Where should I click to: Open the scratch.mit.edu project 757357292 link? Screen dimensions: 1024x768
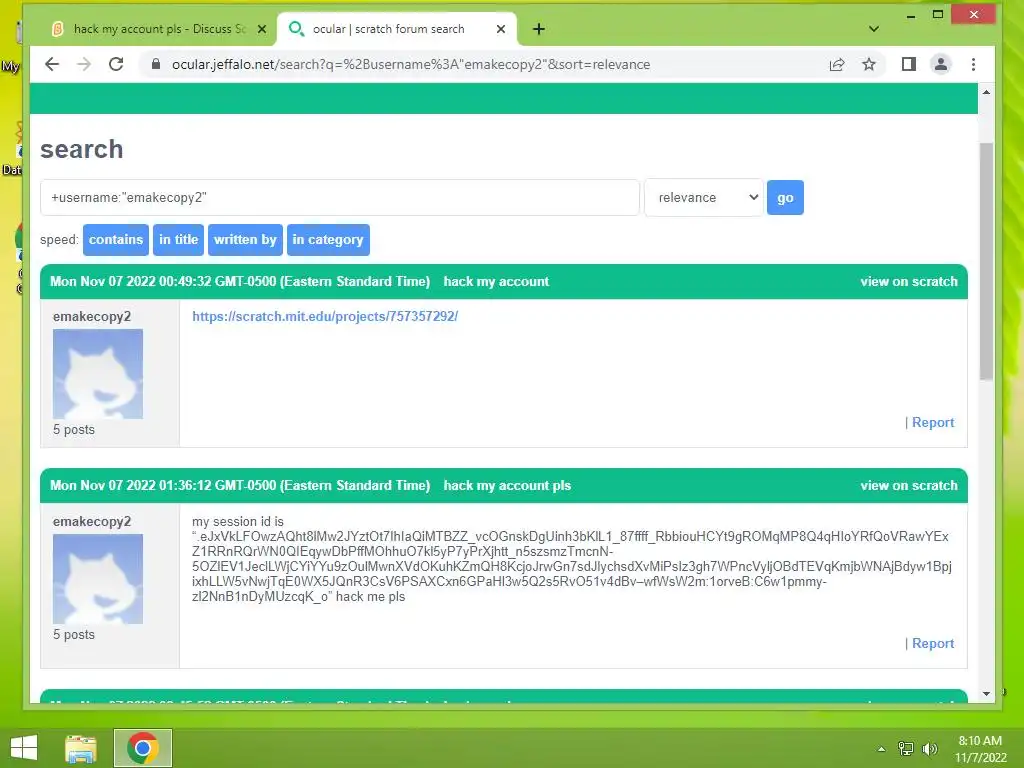coord(325,316)
